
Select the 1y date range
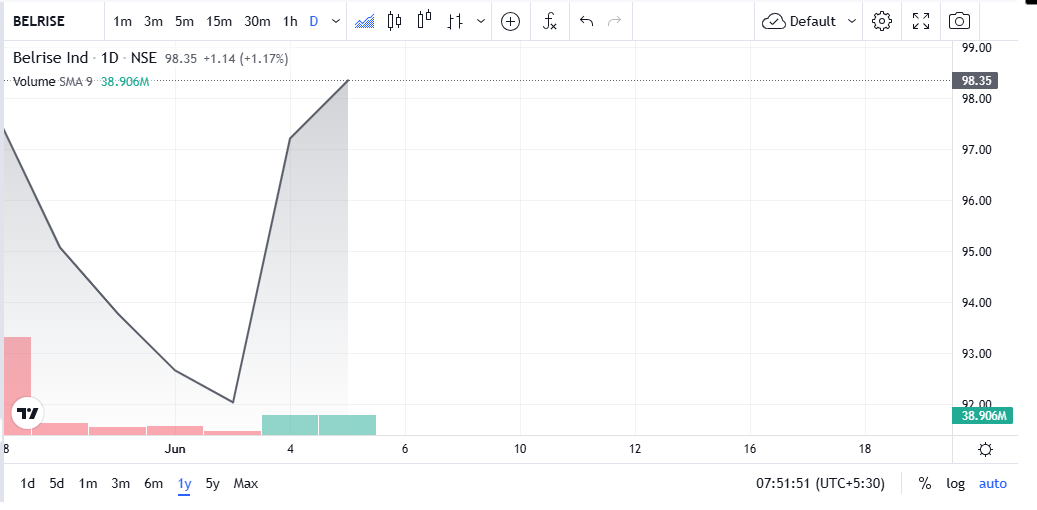click(185, 484)
